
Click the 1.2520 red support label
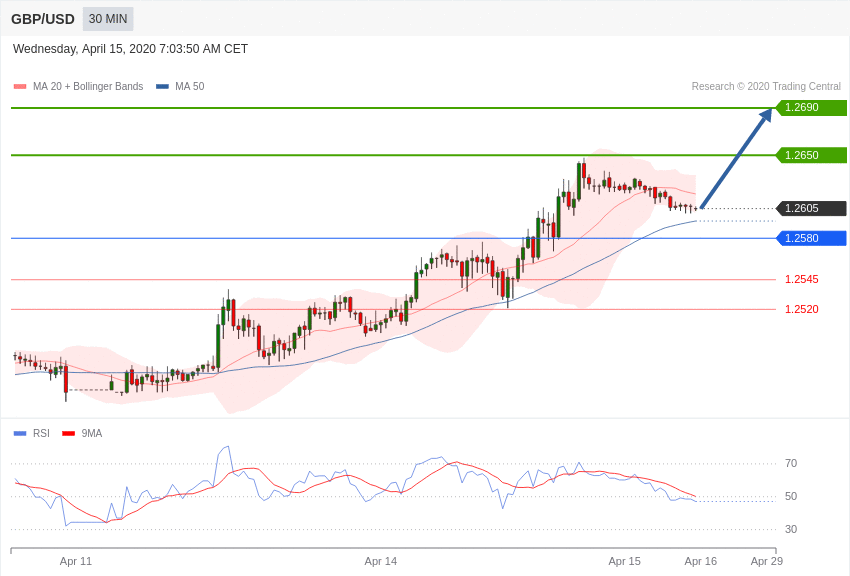point(802,309)
